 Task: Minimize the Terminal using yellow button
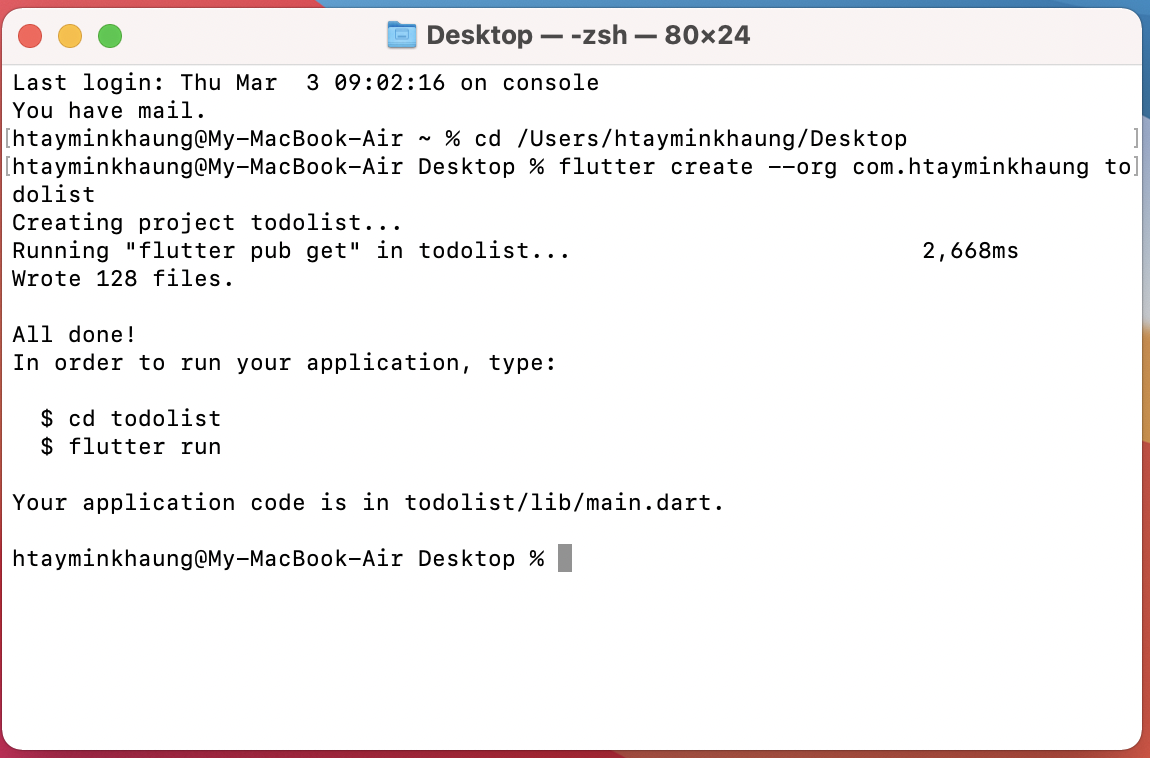click(x=70, y=37)
